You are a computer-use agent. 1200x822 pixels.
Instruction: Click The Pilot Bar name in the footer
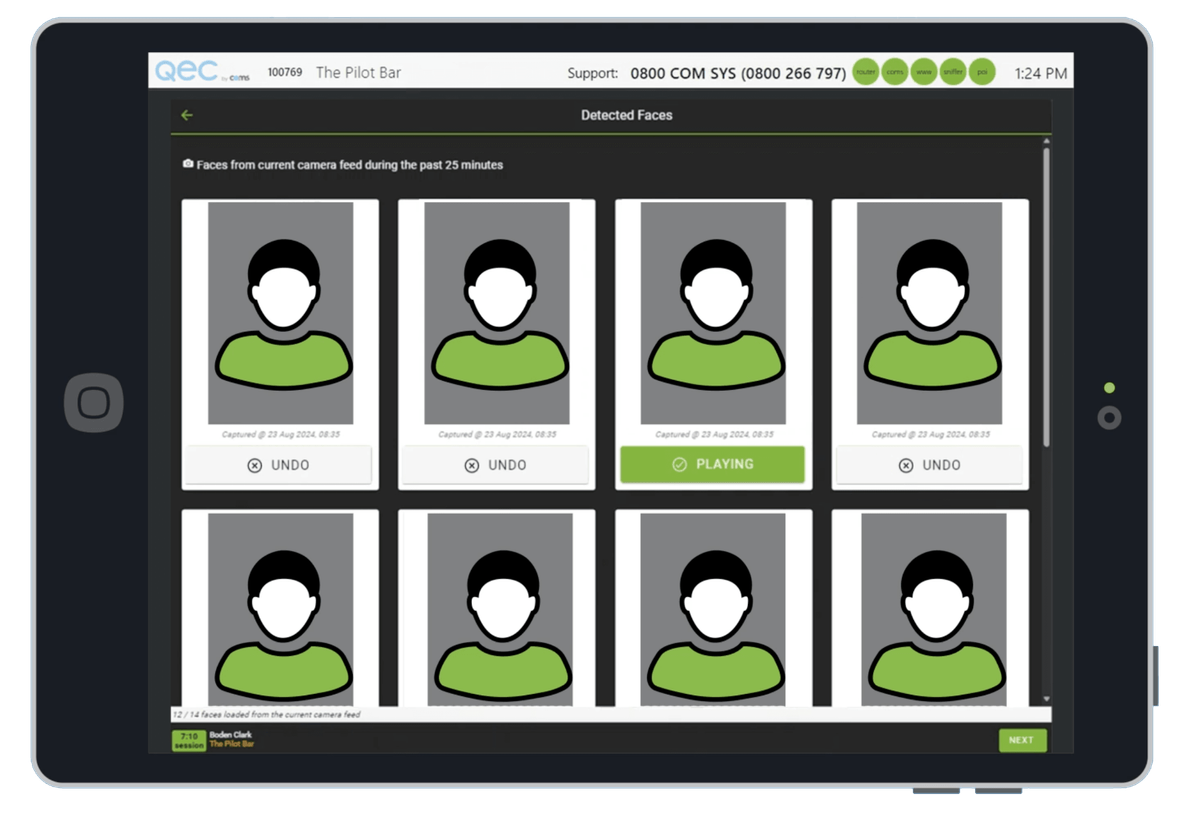click(x=231, y=746)
